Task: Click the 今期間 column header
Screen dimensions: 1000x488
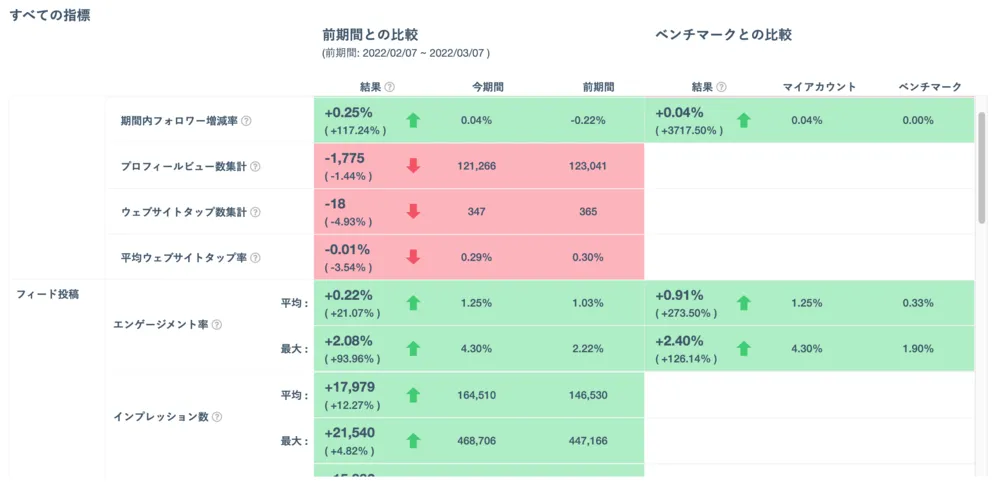Action: [488, 87]
